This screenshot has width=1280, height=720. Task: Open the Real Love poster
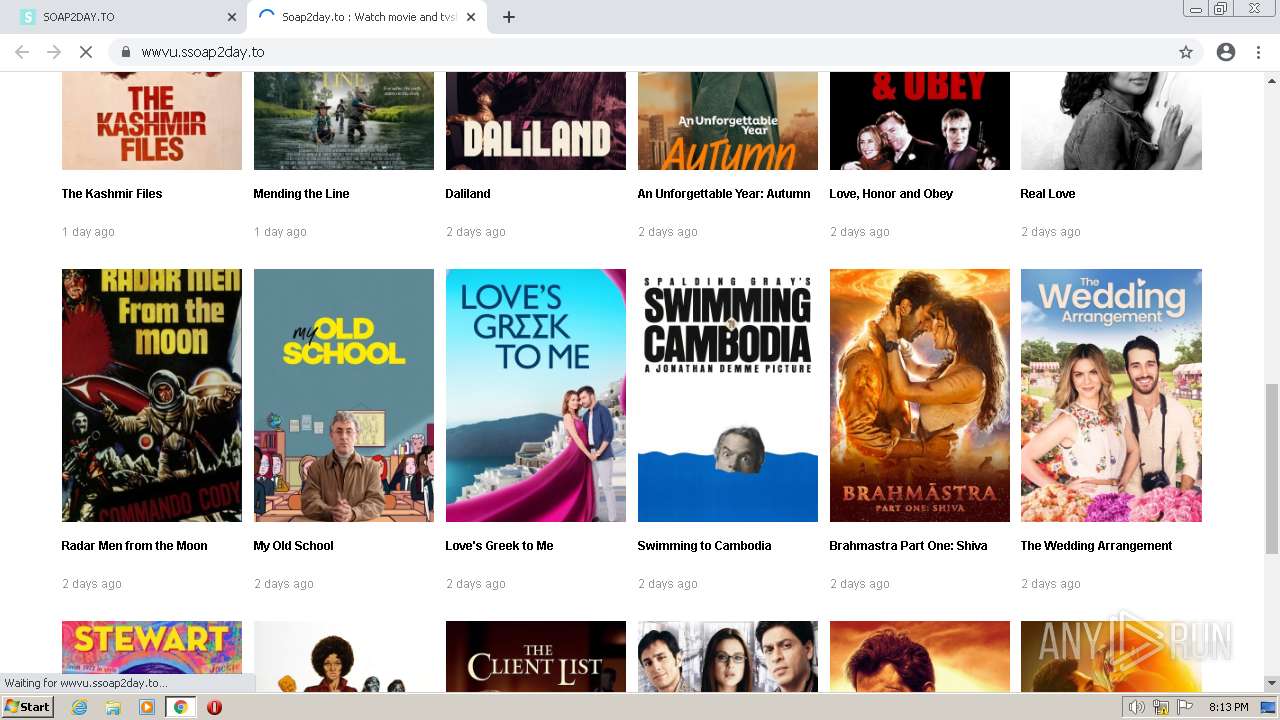[x=1111, y=121]
